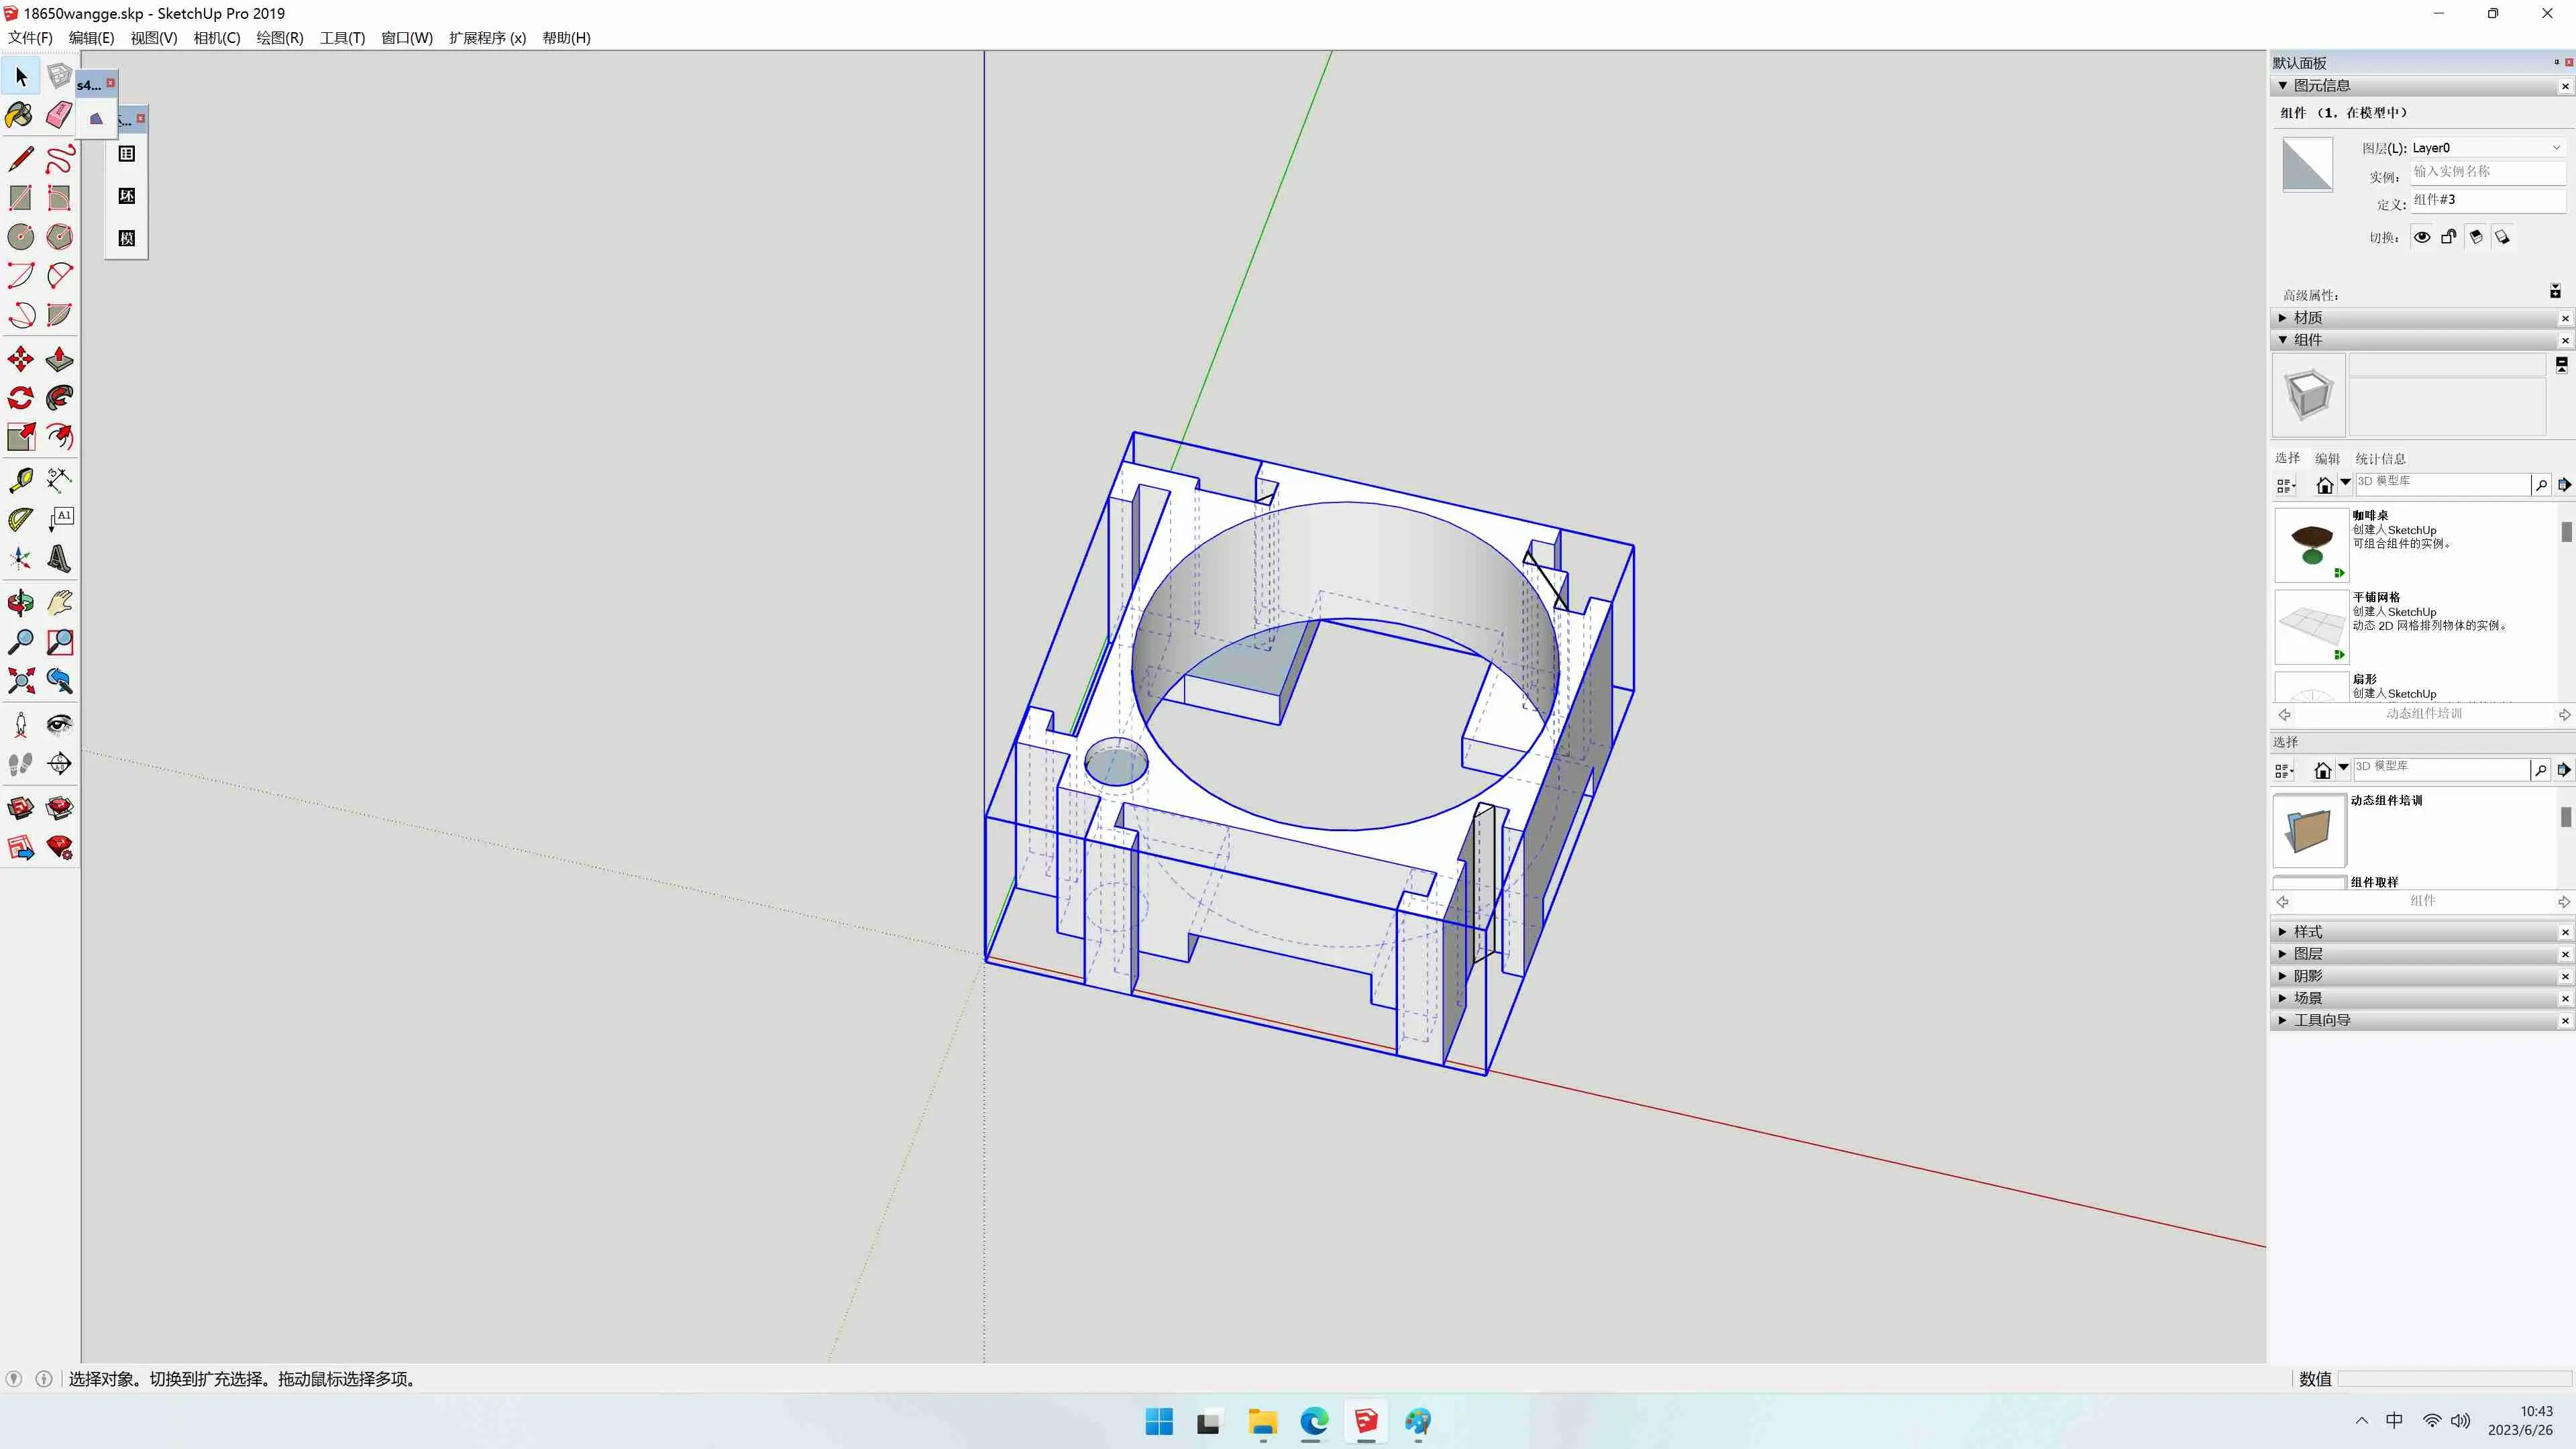Select the 3D Text tool
The image size is (2576, 1449).
point(59,558)
